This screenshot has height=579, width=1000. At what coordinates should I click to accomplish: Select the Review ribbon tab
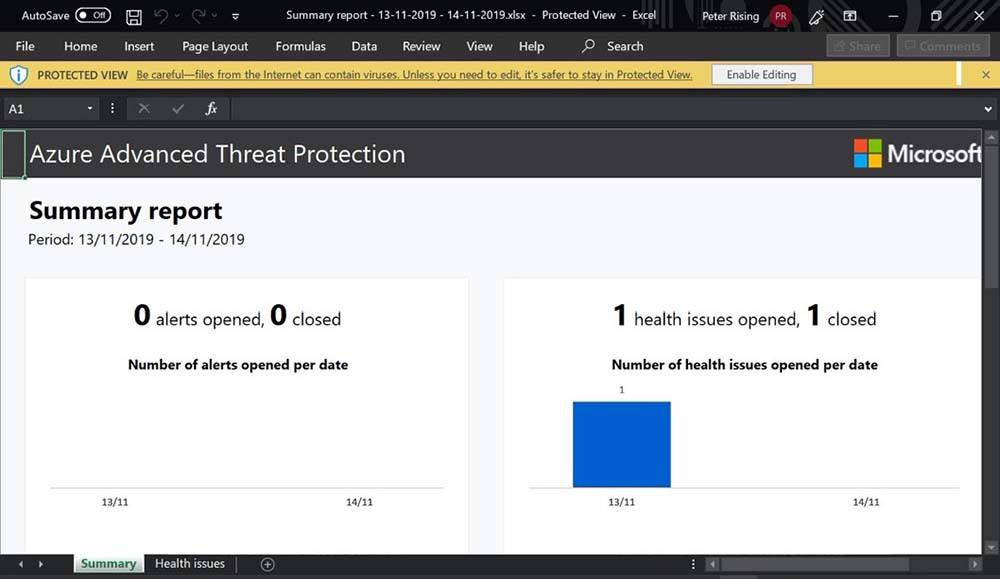coord(421,46)
